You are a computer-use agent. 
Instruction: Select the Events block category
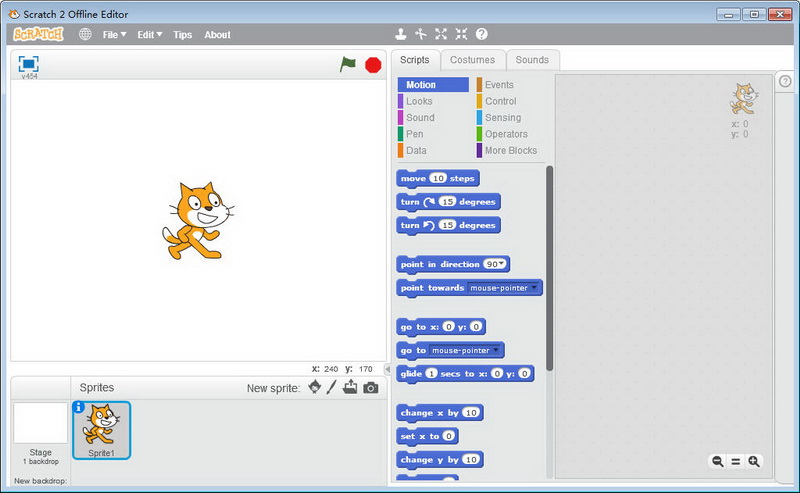510,85
